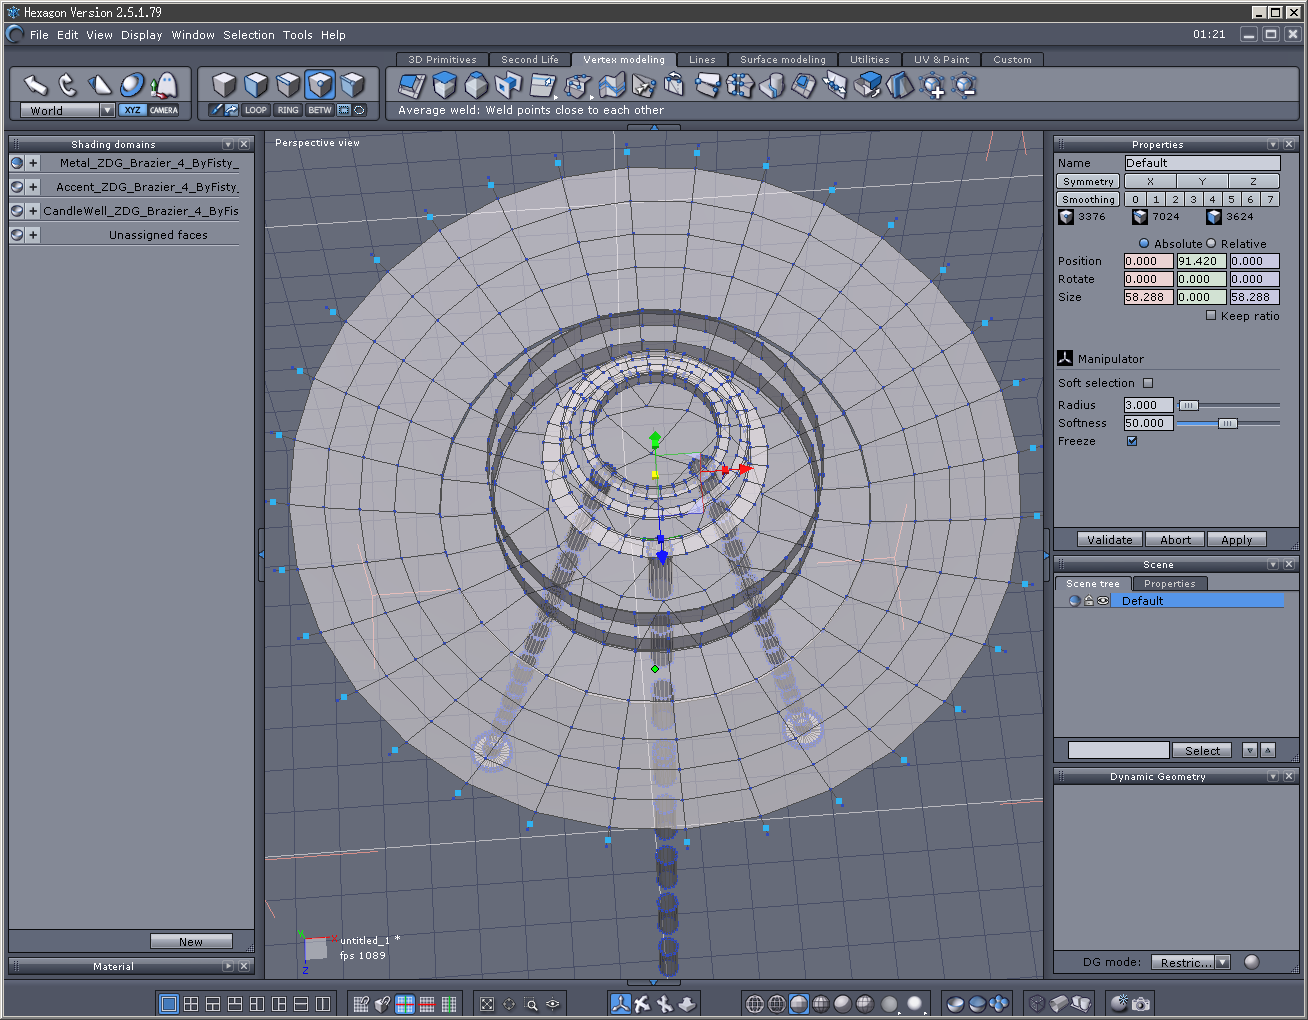This screenshot has height=1020, width=1308.
Task: Adjust the Softness slider handle
Action: point(1227,423)
